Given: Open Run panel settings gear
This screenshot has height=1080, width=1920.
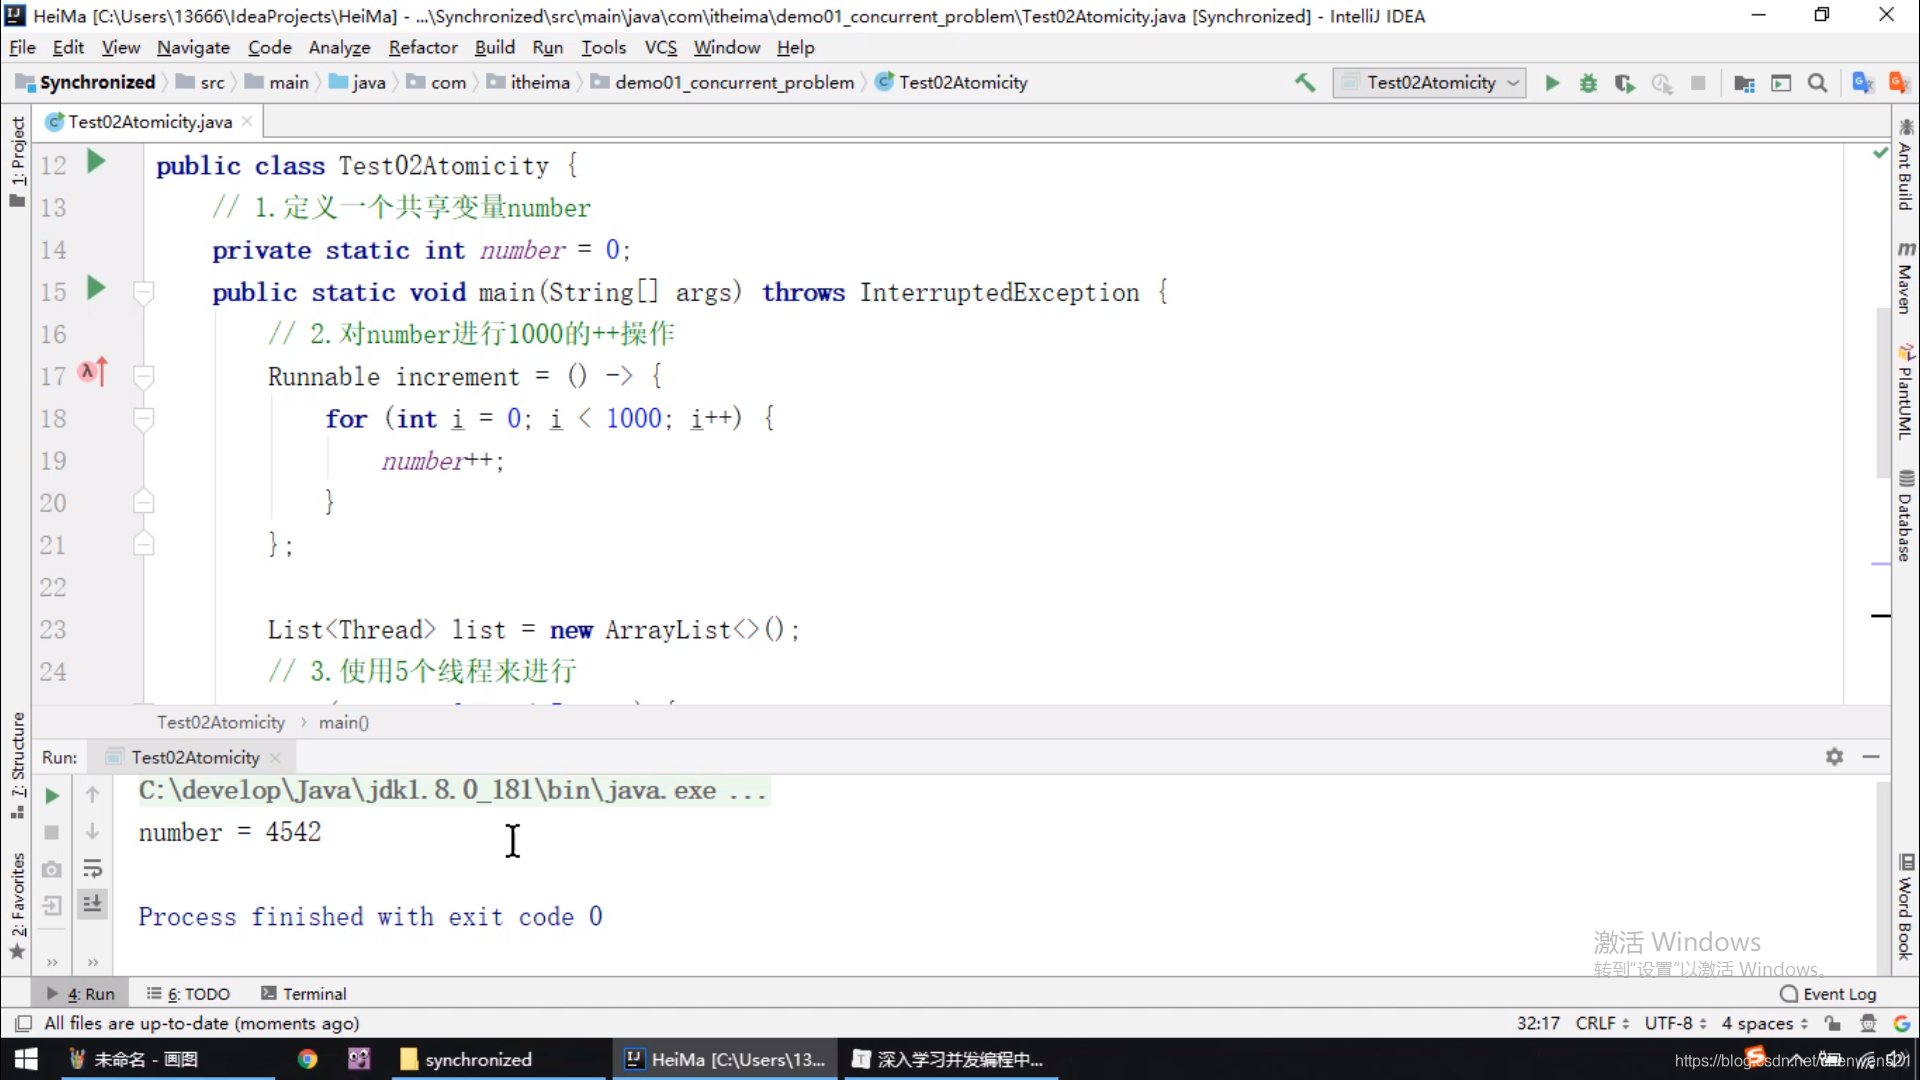Looking at the screenshot, I should tap(1834, 757).
